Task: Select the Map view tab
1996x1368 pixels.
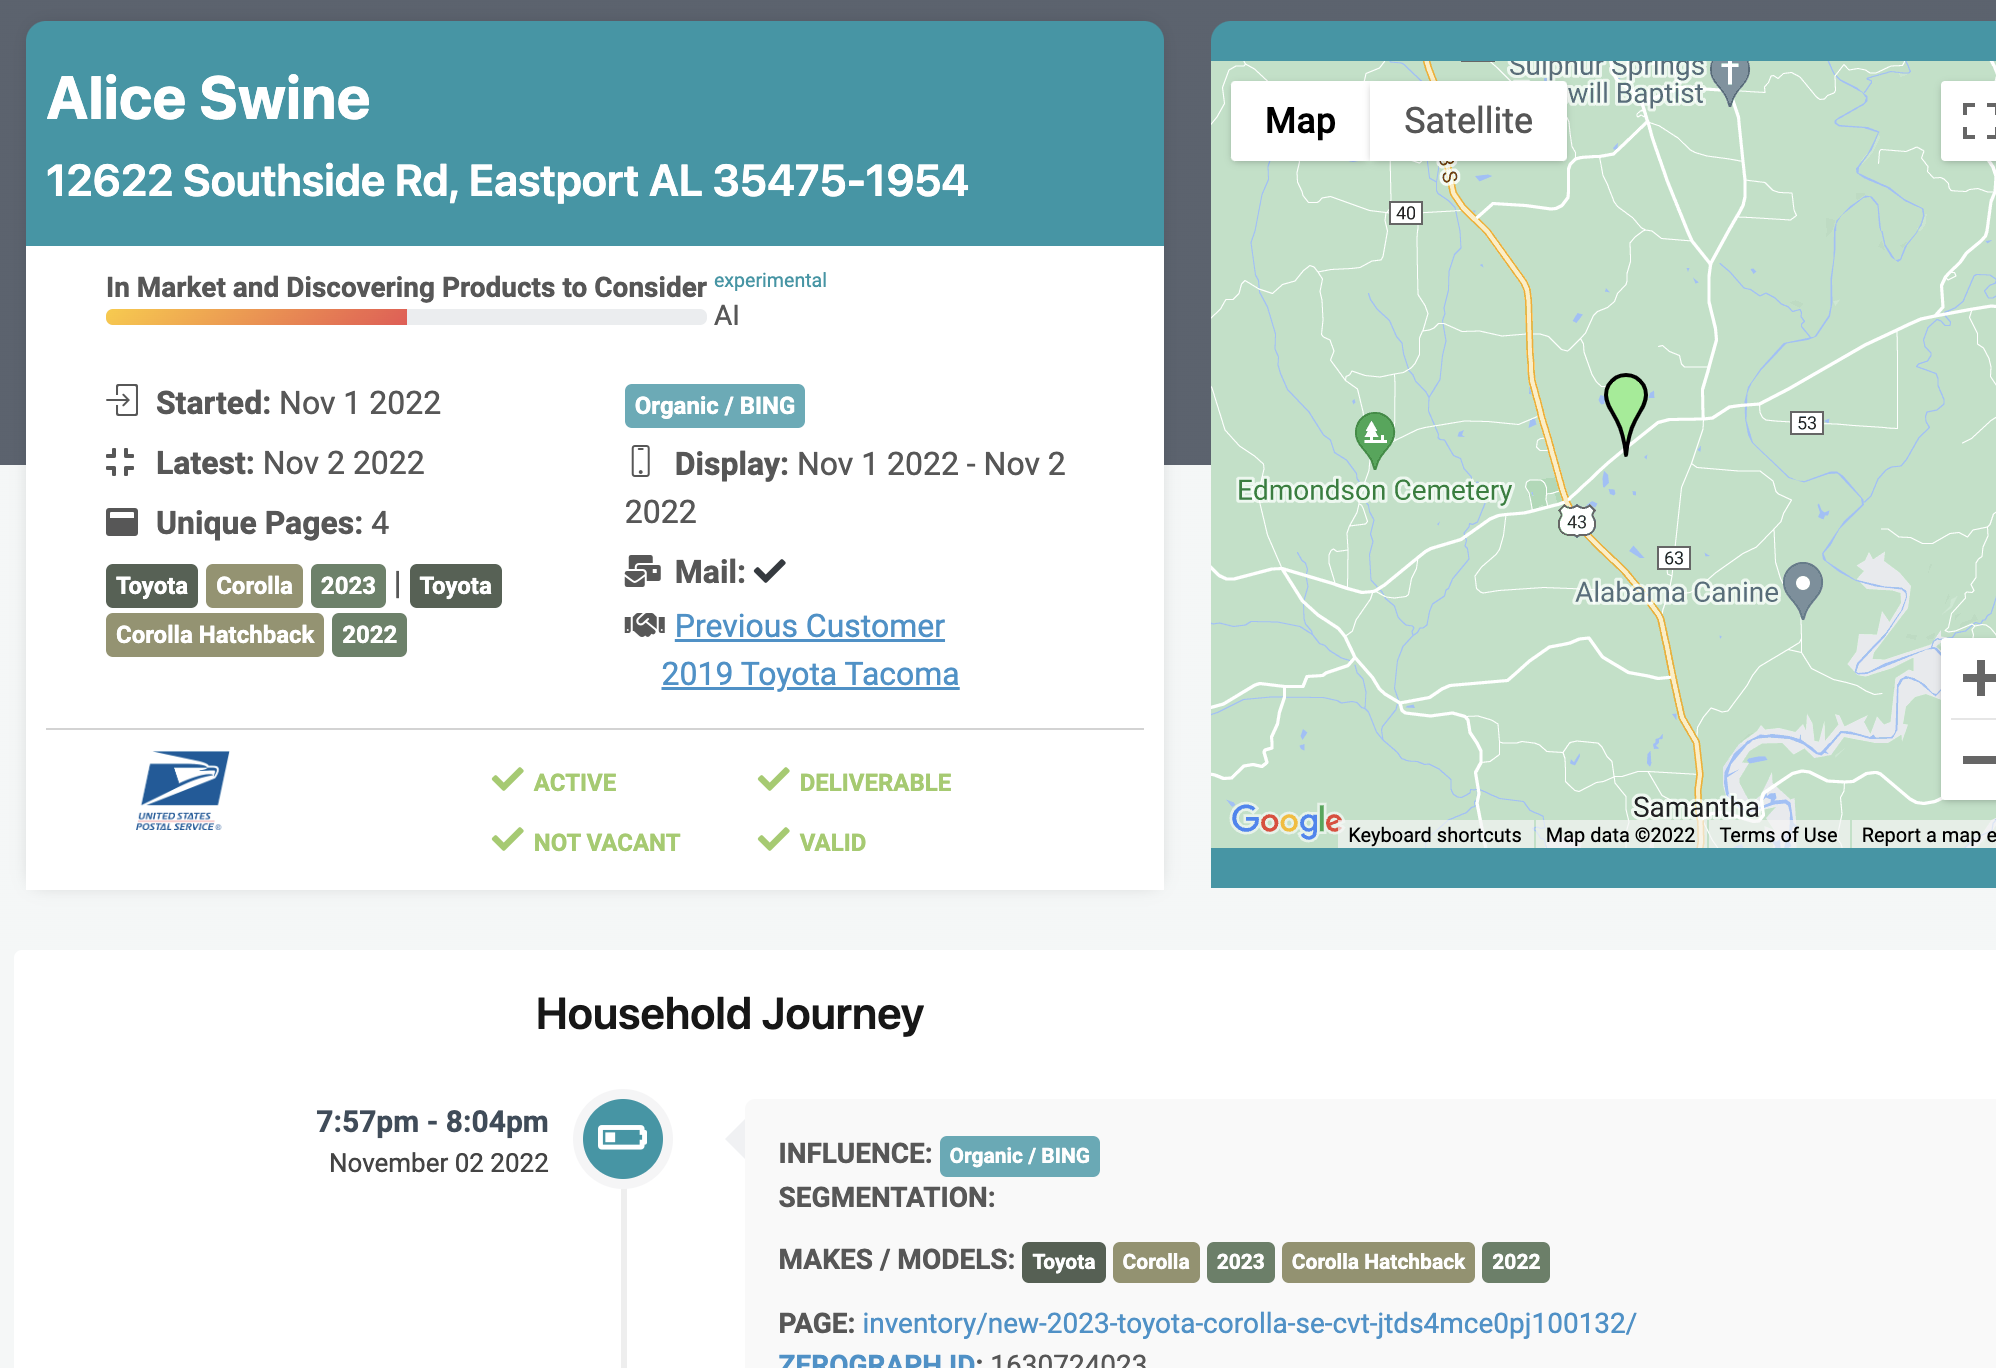Action: pyautogui.click(x=1299, y=121)
